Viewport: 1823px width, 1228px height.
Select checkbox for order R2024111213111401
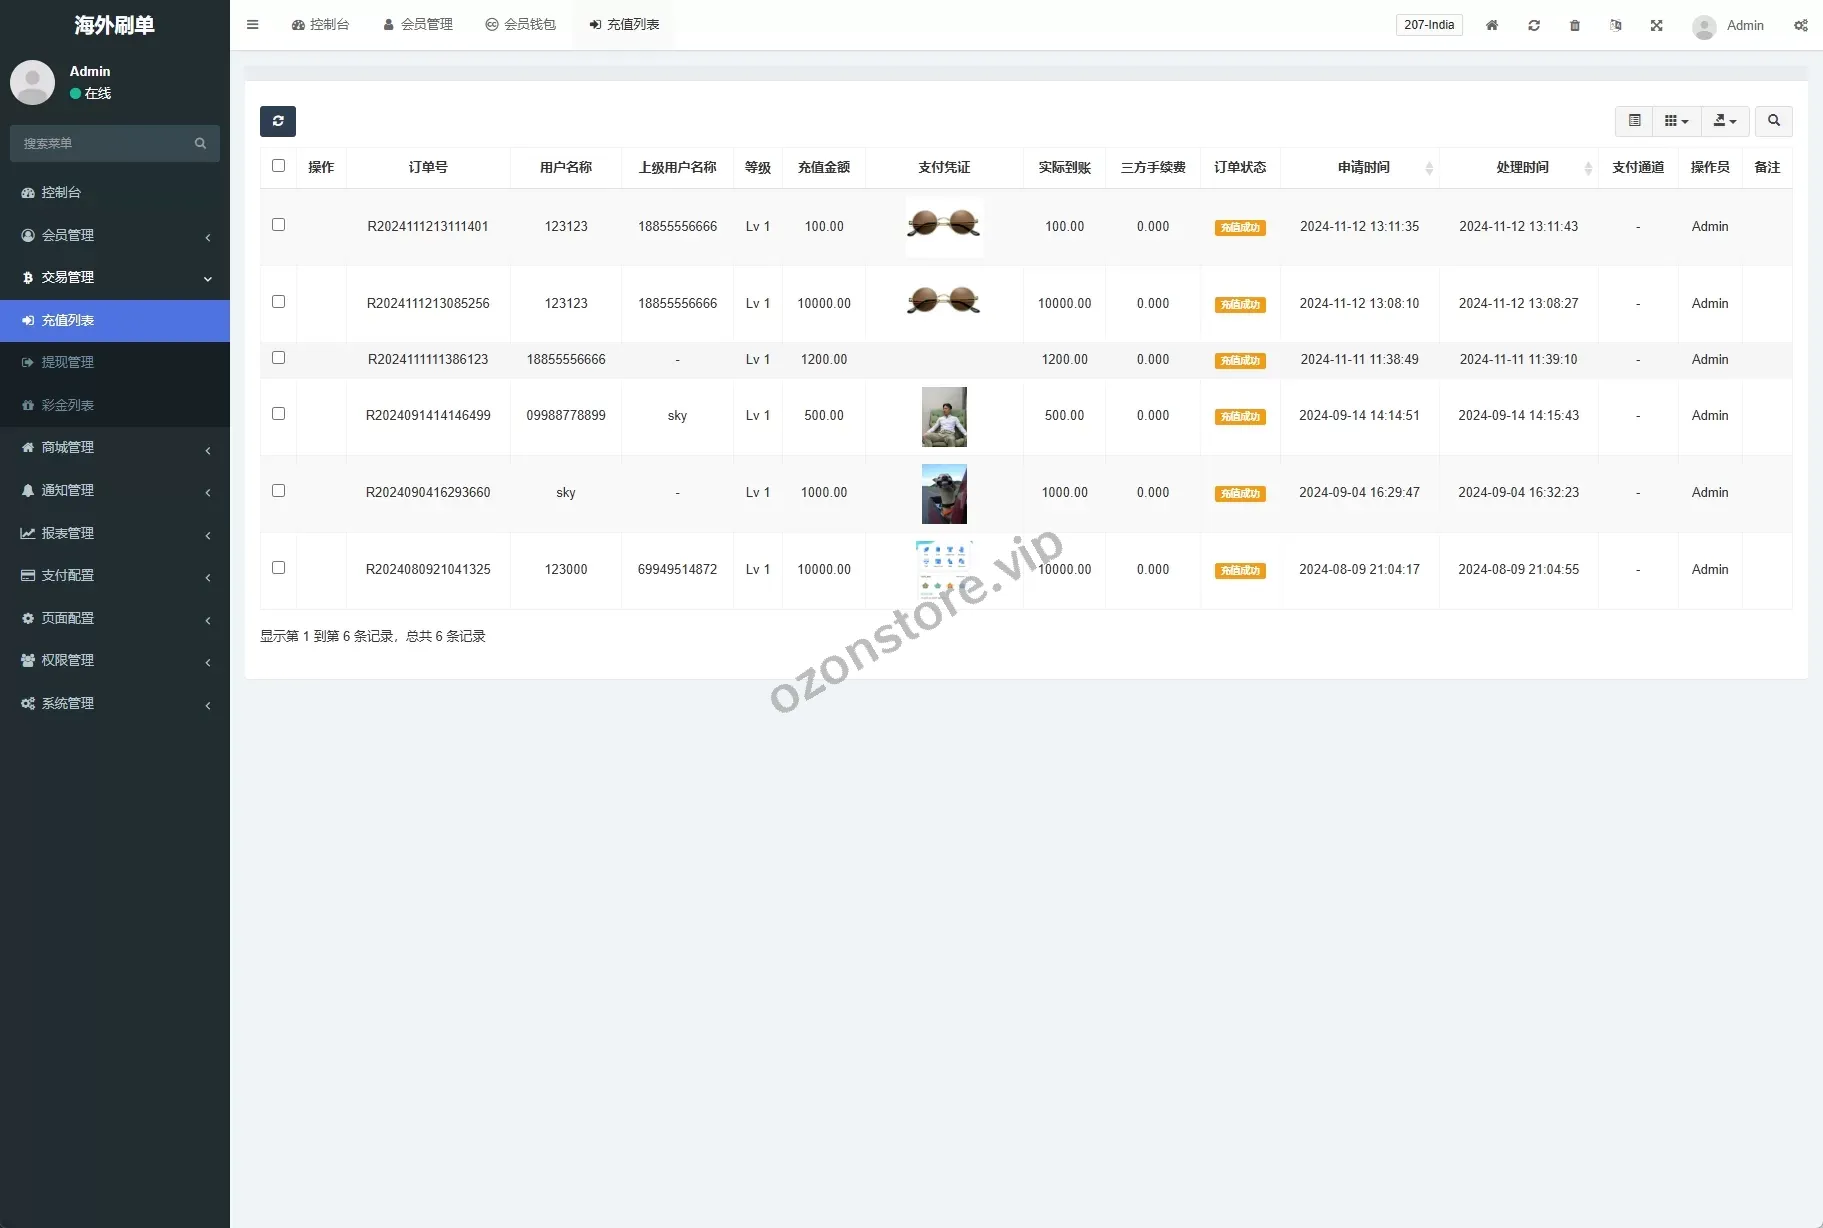tap(278, 225)
